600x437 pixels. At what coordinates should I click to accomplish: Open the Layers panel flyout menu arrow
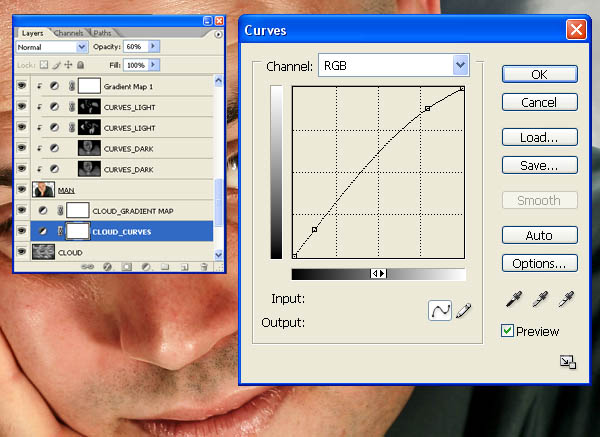[x=218, y=34]
